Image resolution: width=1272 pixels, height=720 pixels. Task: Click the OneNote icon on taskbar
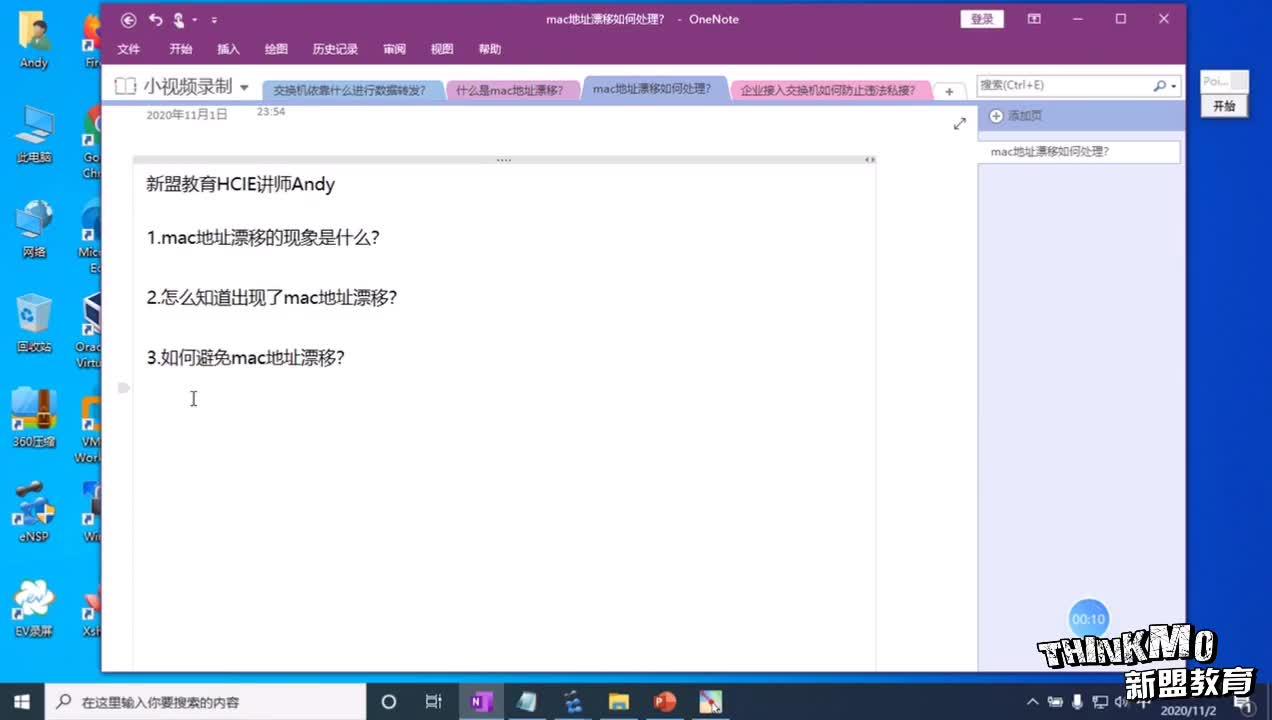tap(481, 702)
